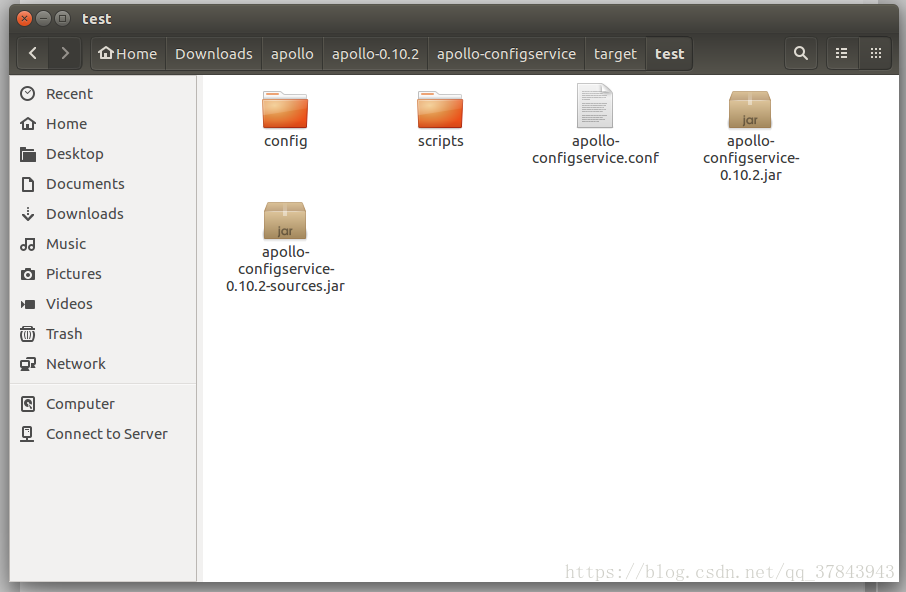The width and height of the screenshot is (906, 592).
Task: Jump to target in the path bar
Action: coord(615,54)
